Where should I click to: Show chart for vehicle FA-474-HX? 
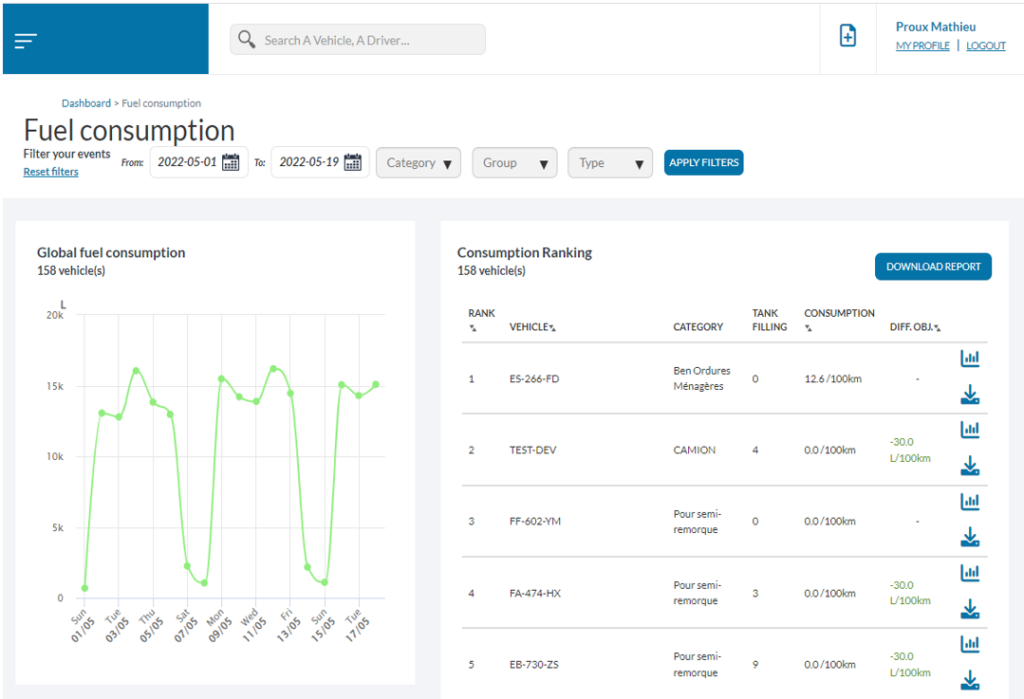969,573
